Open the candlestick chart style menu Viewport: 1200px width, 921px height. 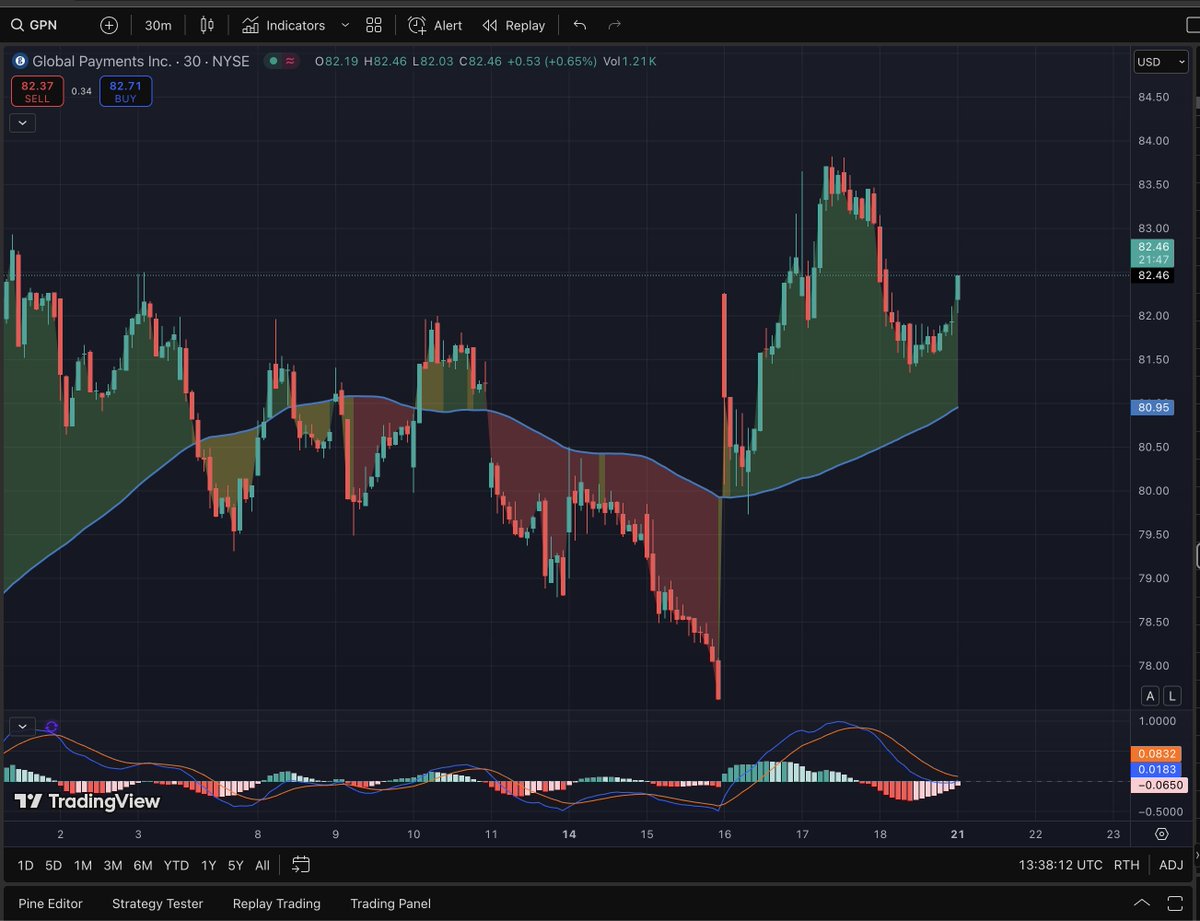click(207, 25)
